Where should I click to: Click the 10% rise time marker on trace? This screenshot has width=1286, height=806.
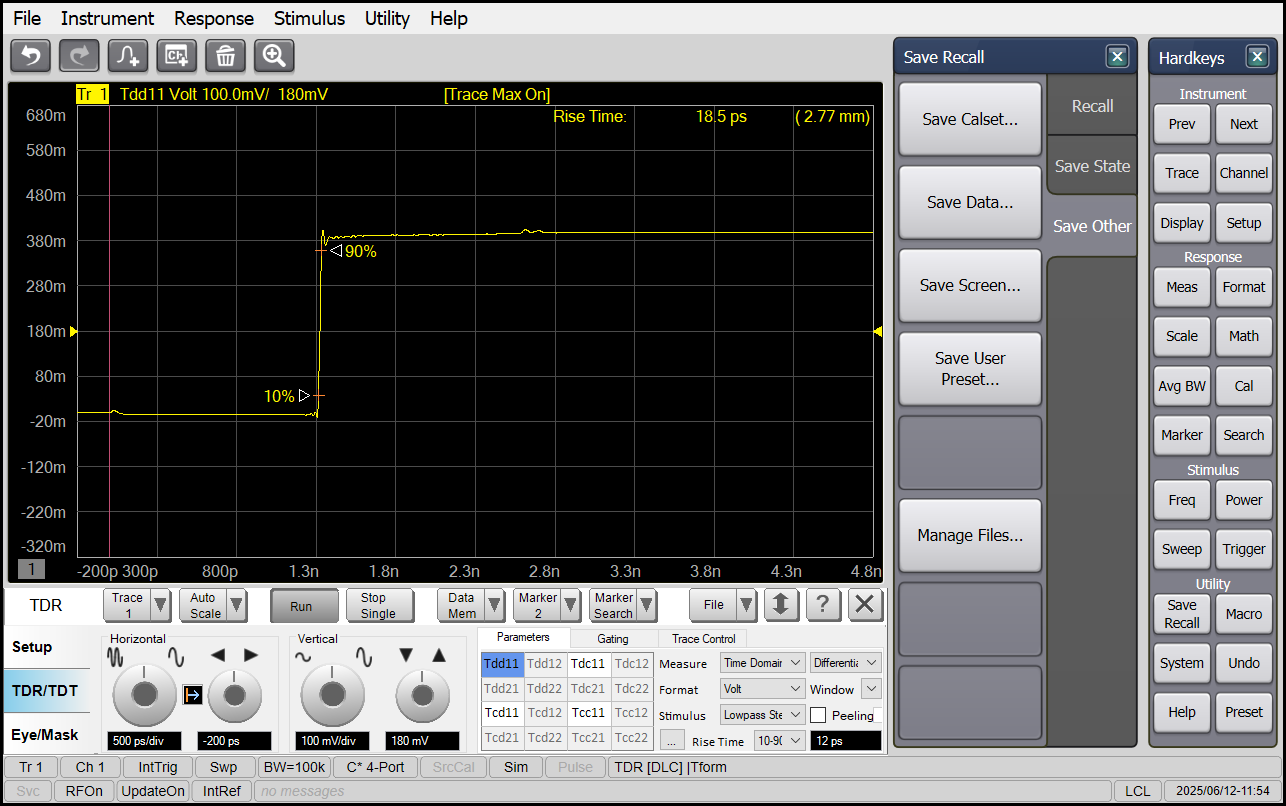pyautogui.click(x=287, y=396)
